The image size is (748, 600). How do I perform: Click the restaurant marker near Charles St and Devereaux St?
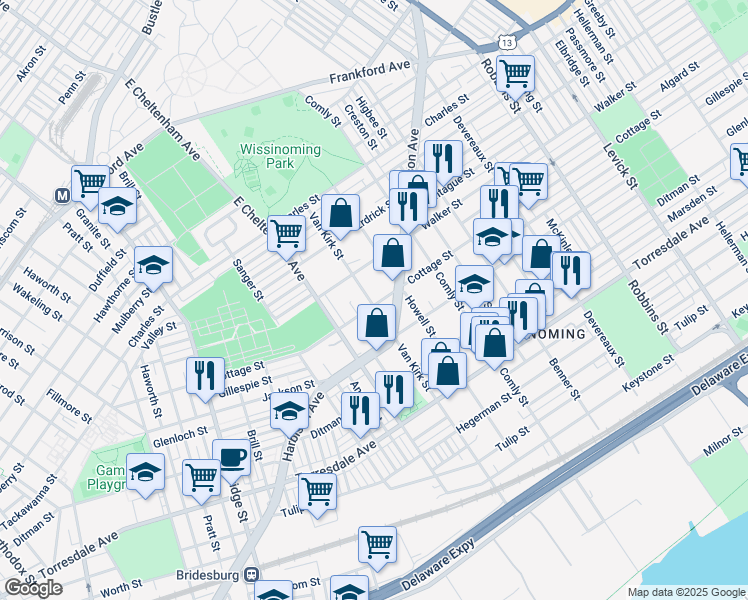[x=443, y=161]
